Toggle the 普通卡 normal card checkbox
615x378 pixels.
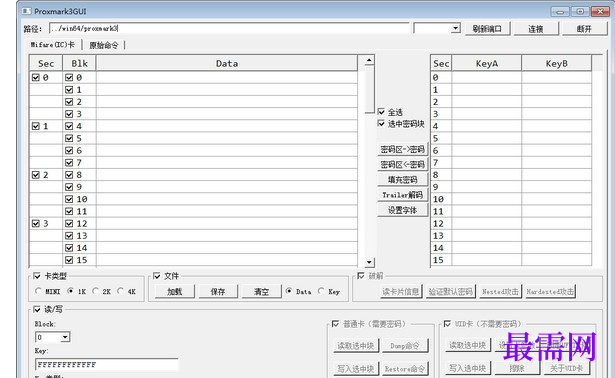(335, 324)
